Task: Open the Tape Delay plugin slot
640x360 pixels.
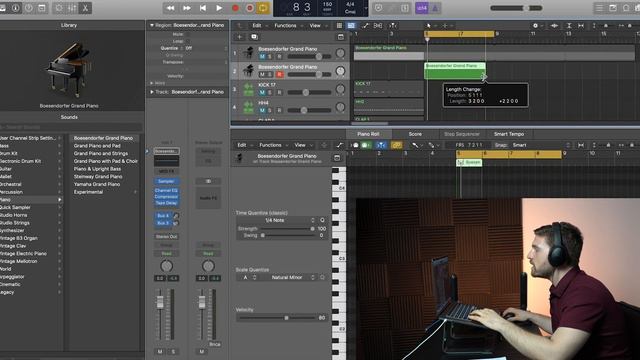Action: [166, 202]
